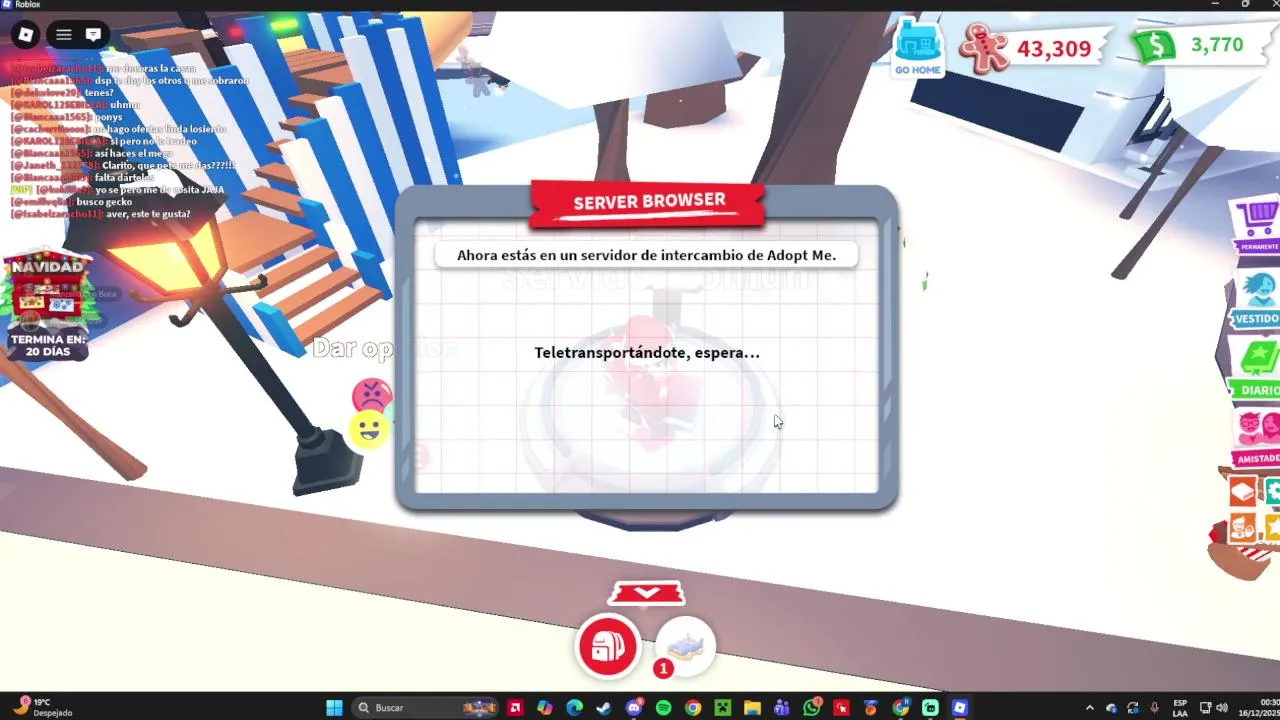Click chat message 'aver, este te gusta?'
This screenshot has height=720, width=1280.
coord(148,214)
